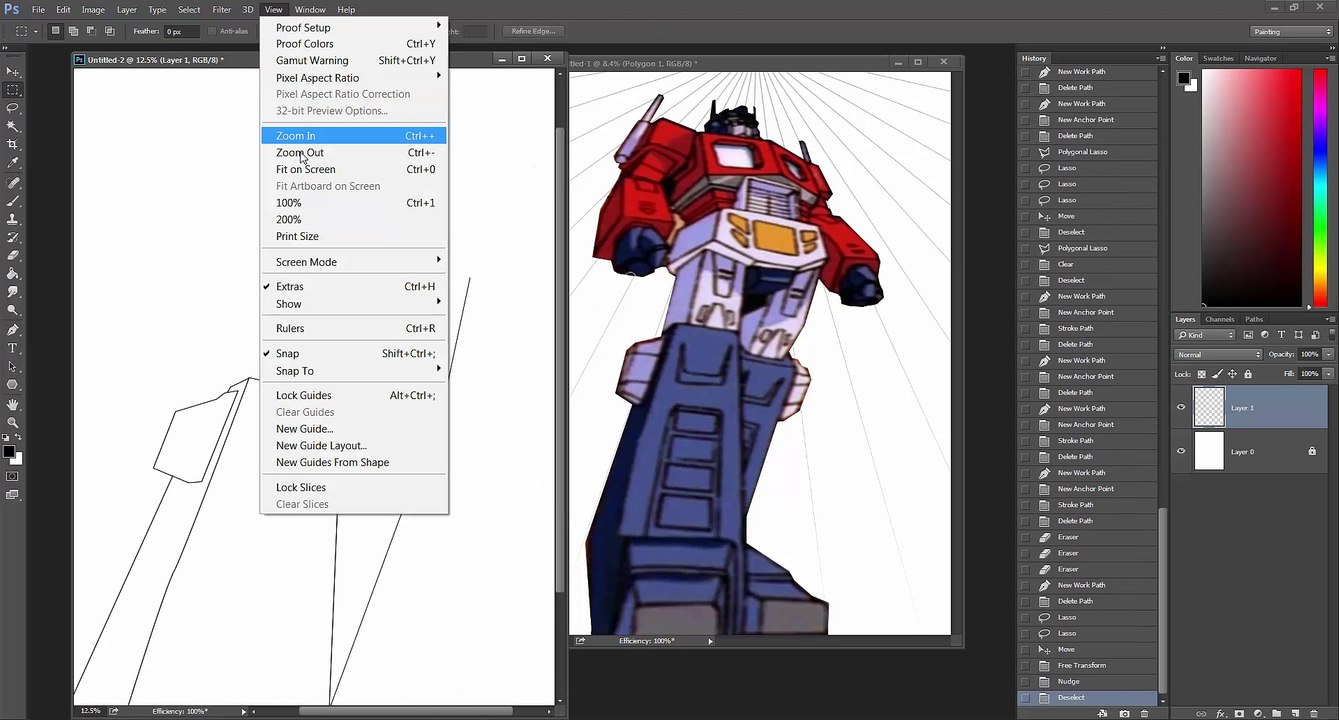Toggle visibility of Layer 0

pos(1181,451)
